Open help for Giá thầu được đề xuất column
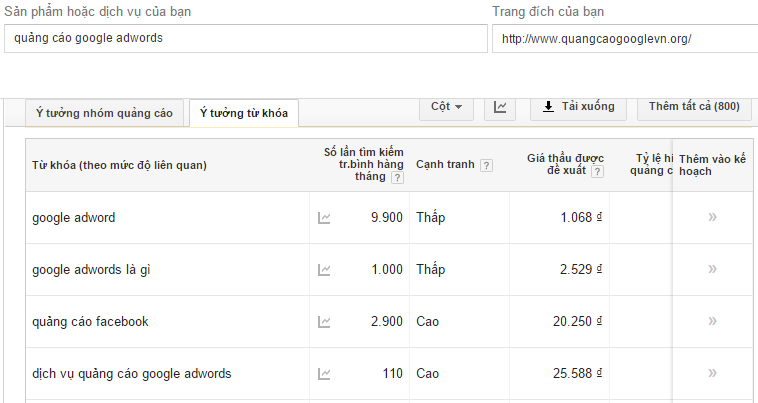 tap(598, 172)
